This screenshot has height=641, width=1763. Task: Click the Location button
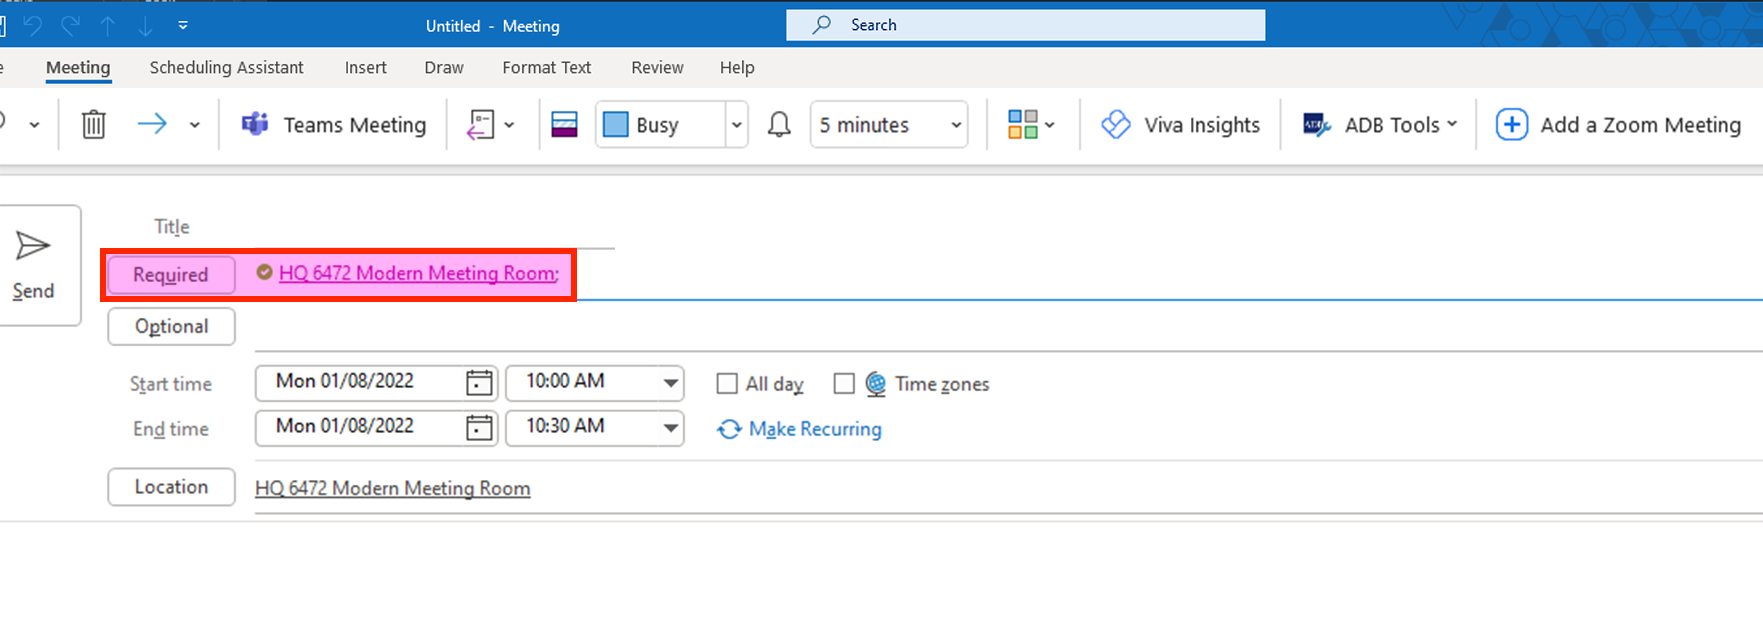coord(171,487)
